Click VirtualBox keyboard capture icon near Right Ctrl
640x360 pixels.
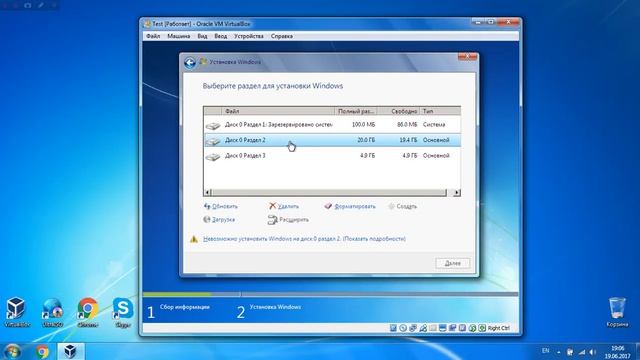pyautogui.click(x=482, y=328)
